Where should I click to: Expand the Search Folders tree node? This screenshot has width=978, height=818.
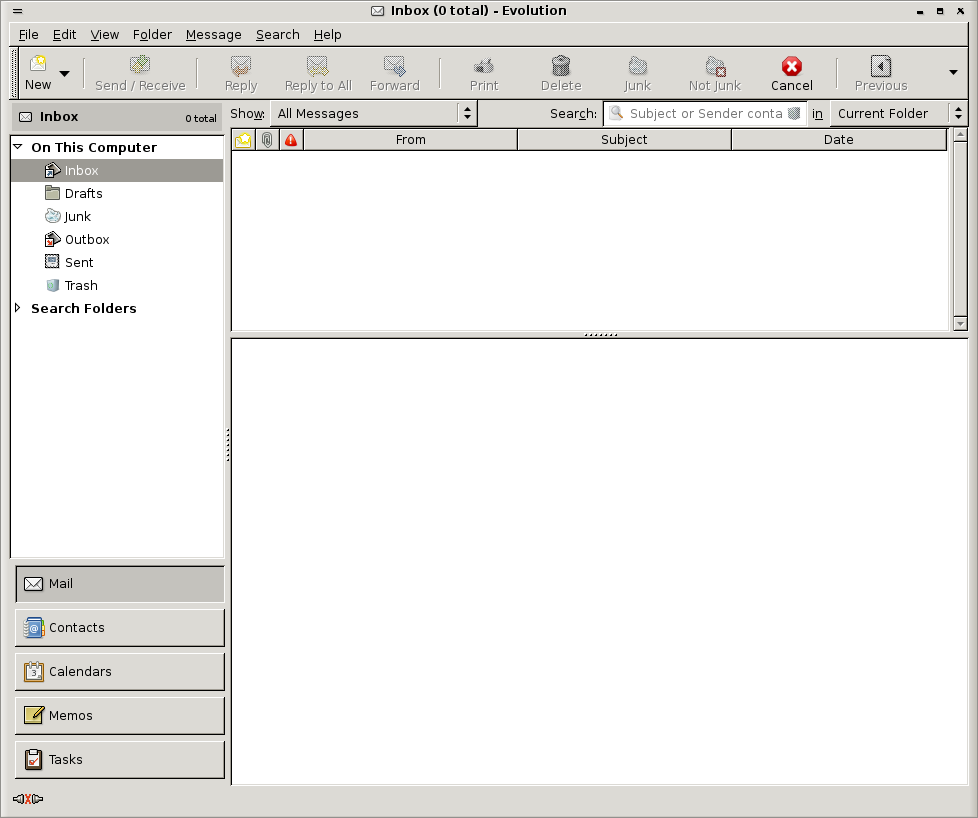[x=18, y=308]
